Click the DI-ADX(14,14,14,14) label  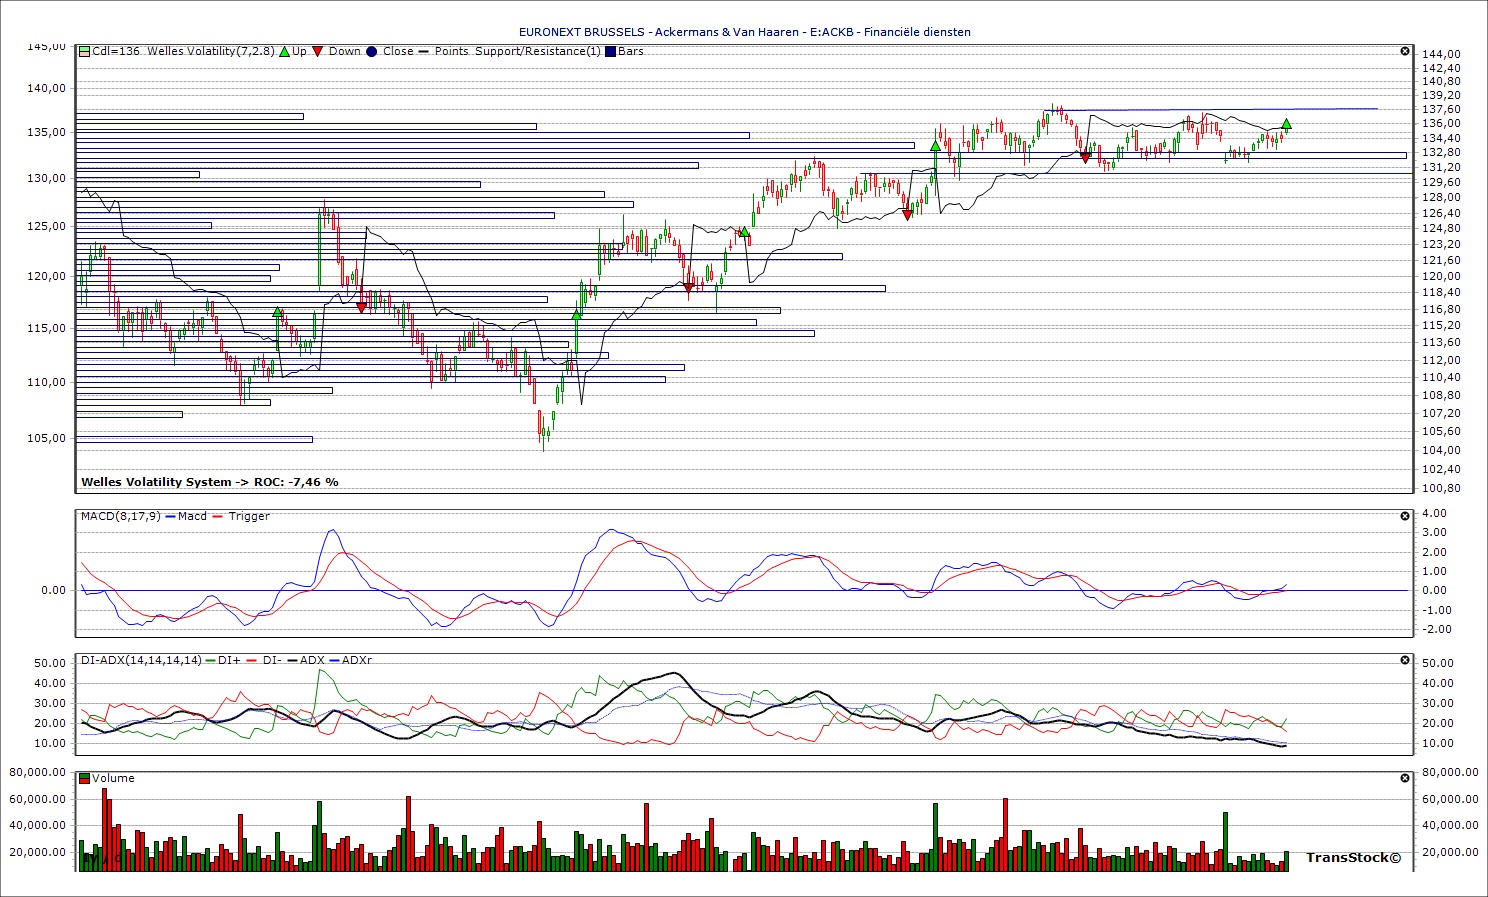coord(141,660)
